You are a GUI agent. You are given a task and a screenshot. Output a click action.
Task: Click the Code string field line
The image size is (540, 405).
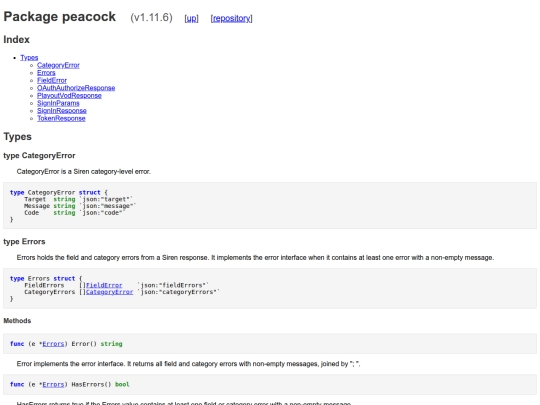(x=75, y=213)
